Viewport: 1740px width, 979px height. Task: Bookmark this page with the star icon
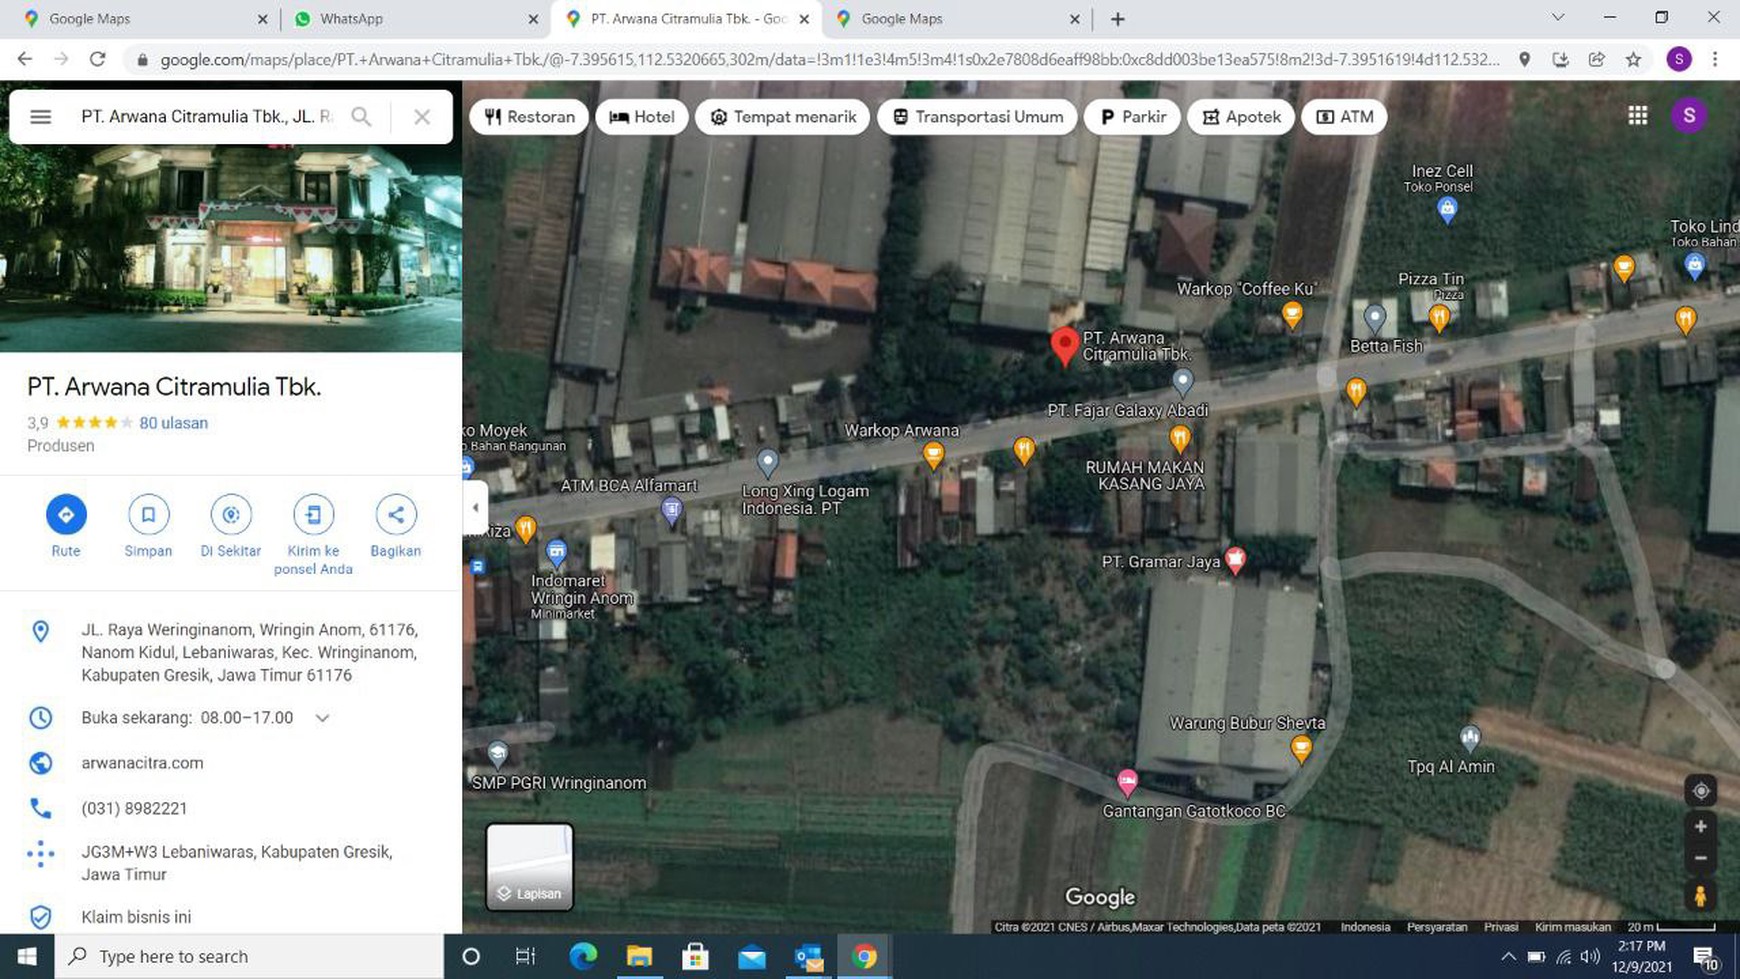click(1633, 60)
